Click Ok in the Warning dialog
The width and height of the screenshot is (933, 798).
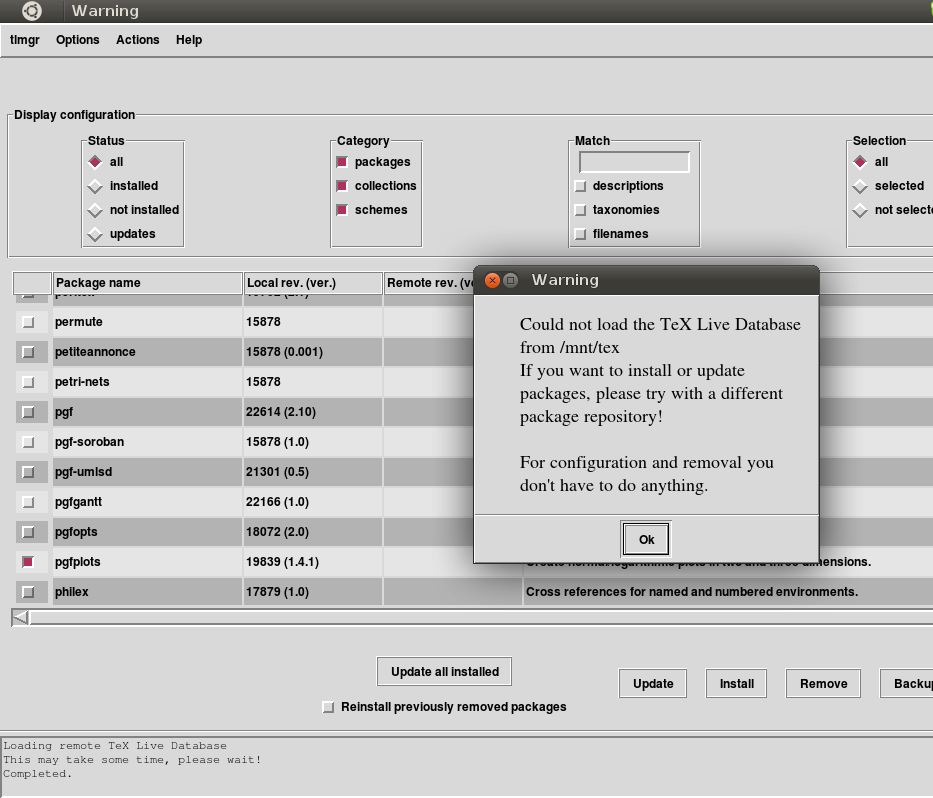646,540
